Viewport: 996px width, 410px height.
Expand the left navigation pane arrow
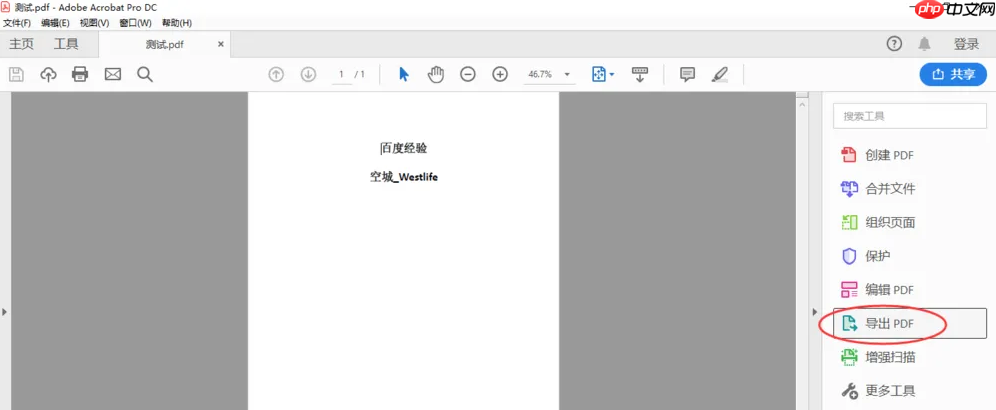[4, 311]
